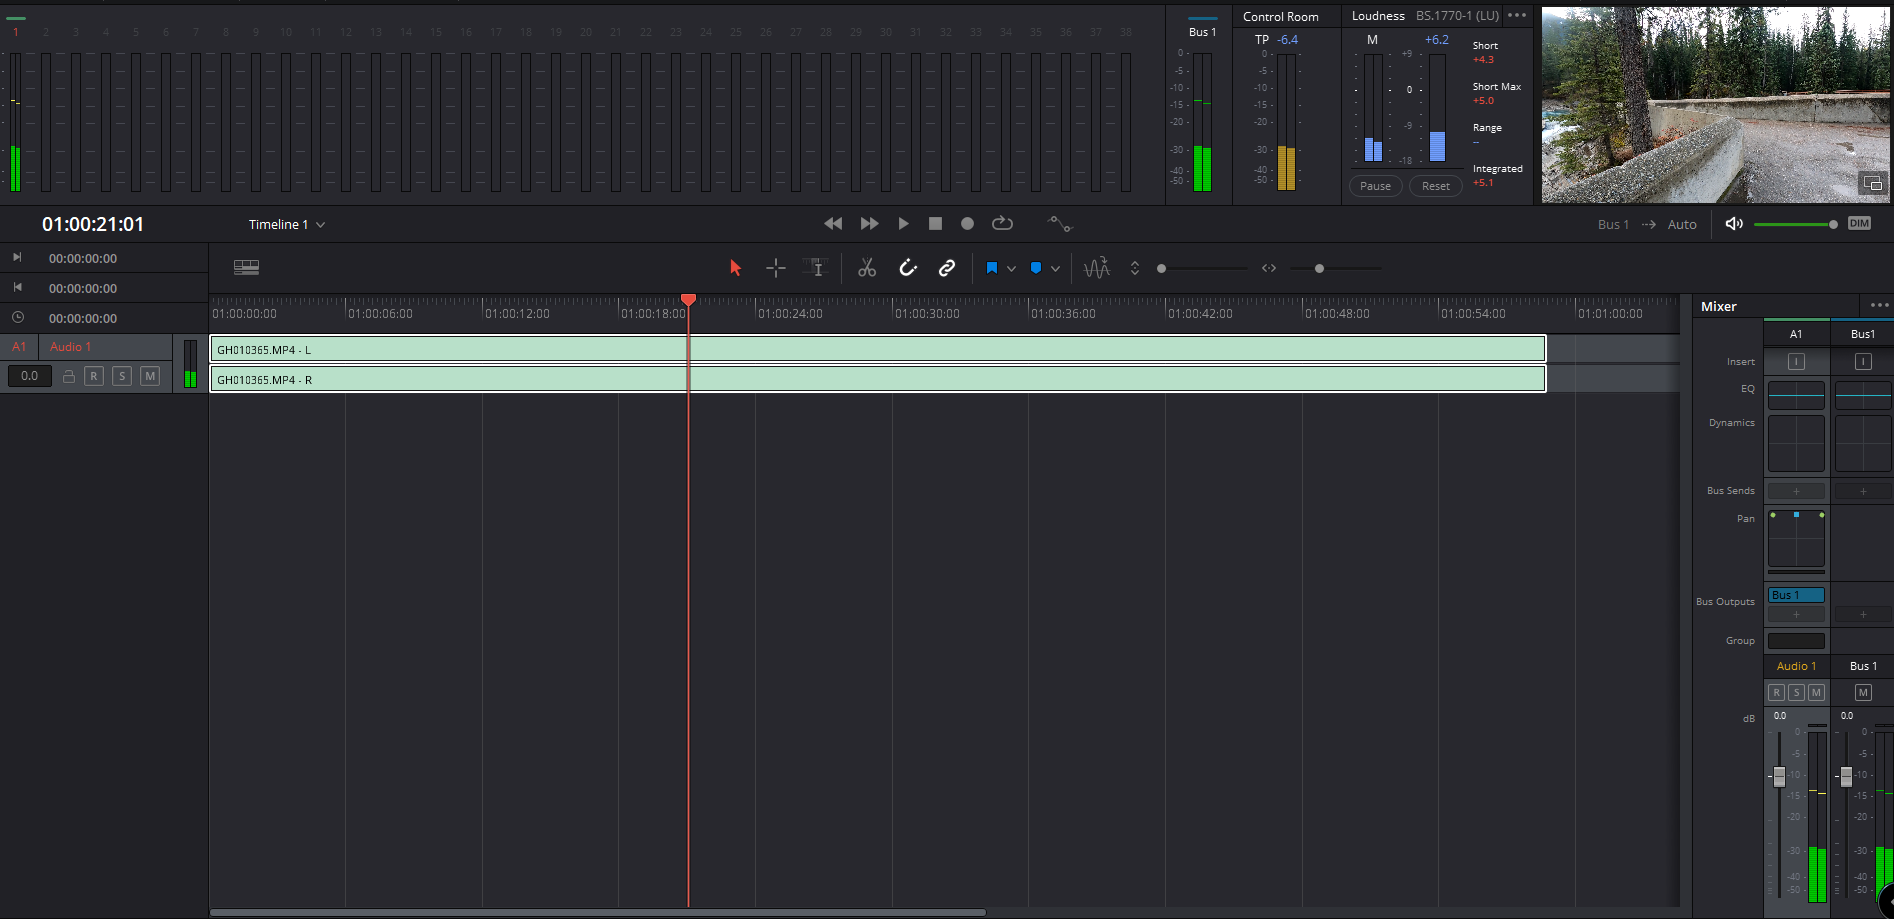Click the video preview thumbnail
1894x919 pixels.
click(1715, 105)
